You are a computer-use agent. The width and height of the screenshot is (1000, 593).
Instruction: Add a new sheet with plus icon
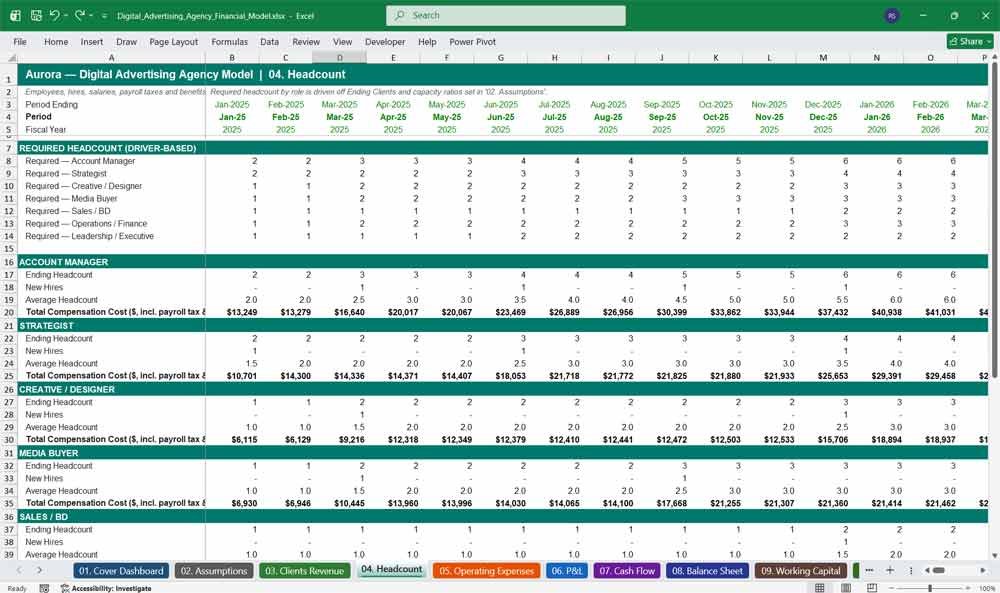[x=890, y=570]
